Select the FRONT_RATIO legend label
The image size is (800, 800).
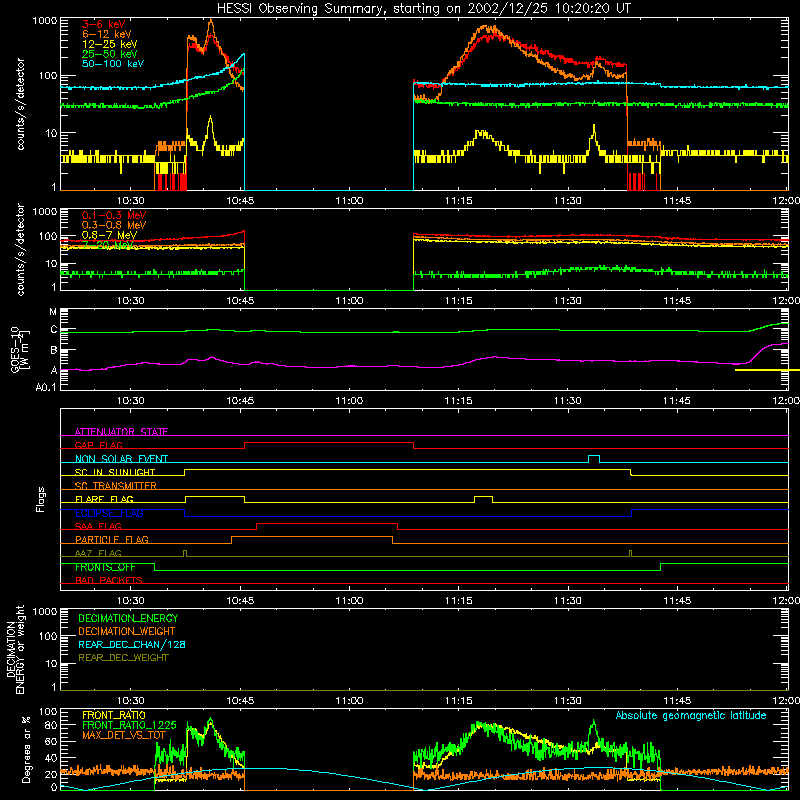tap(114, 715)
